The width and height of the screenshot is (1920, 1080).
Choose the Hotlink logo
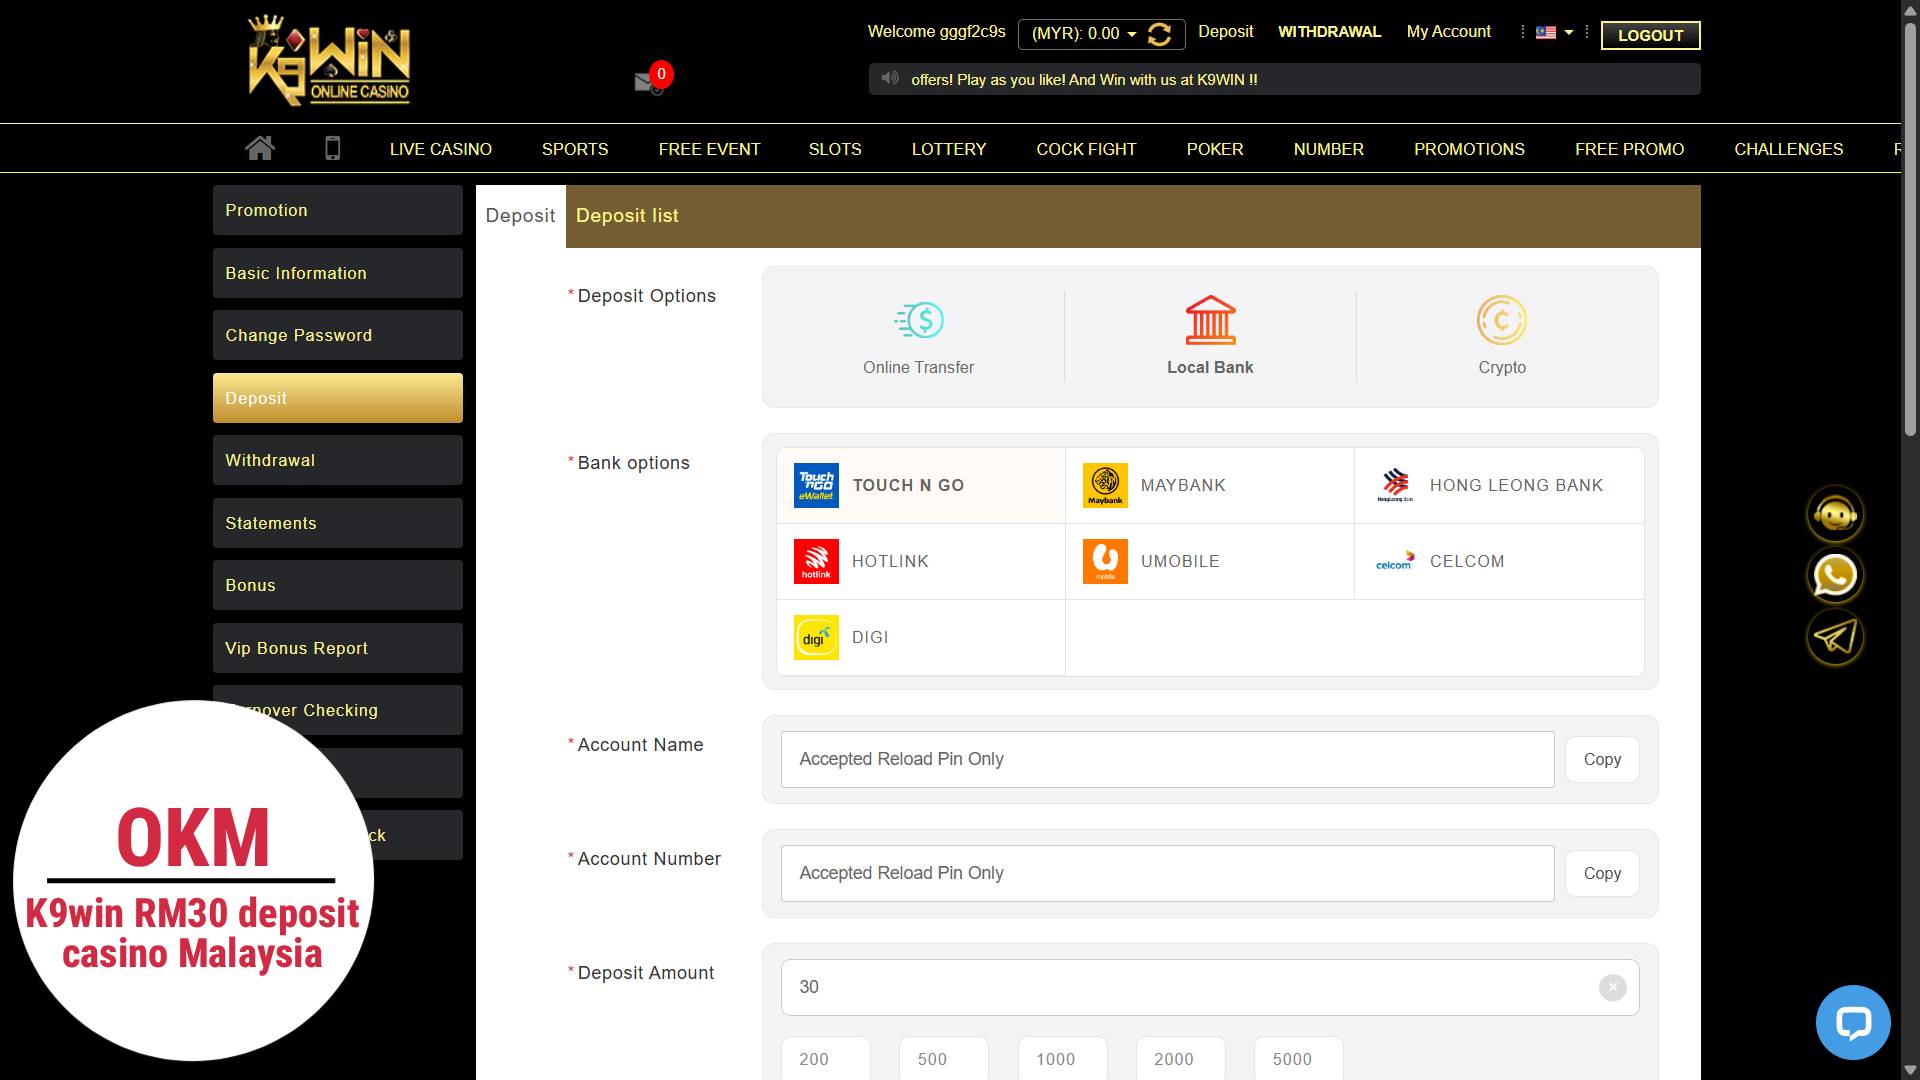pyautogui.click(x=816, y=561)
